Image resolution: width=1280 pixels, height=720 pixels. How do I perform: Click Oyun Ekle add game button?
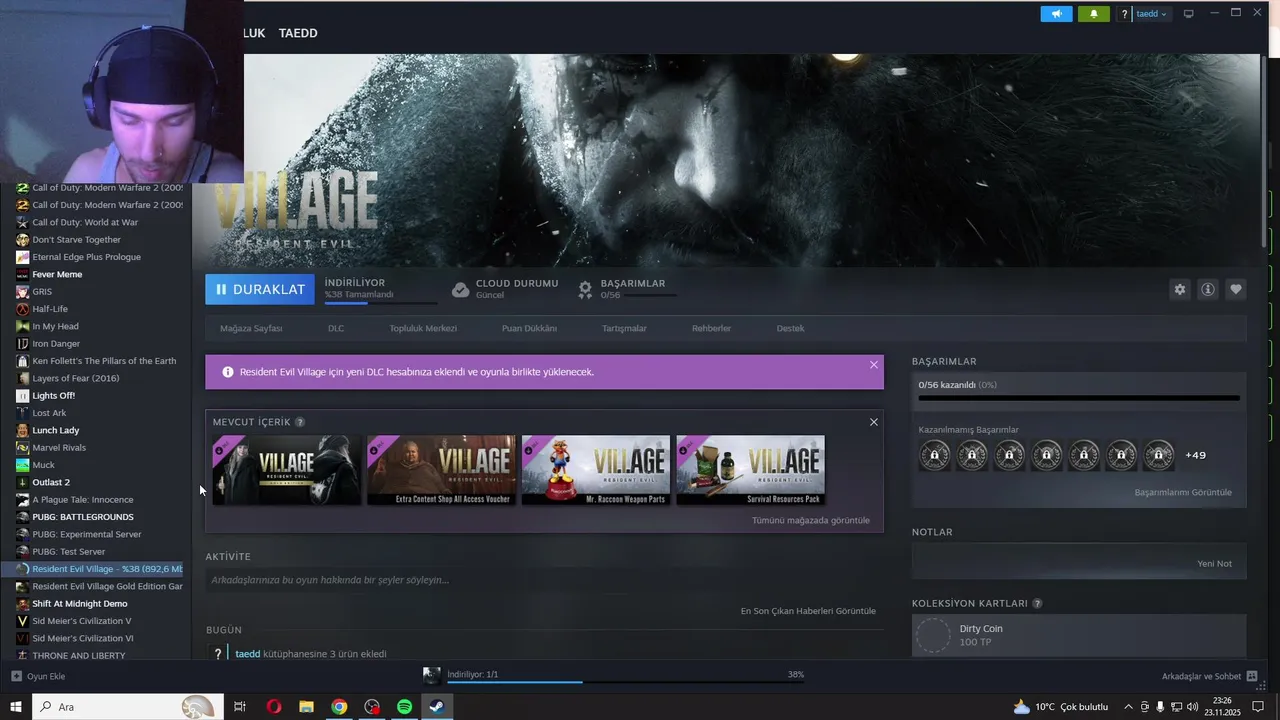(38, 676)
